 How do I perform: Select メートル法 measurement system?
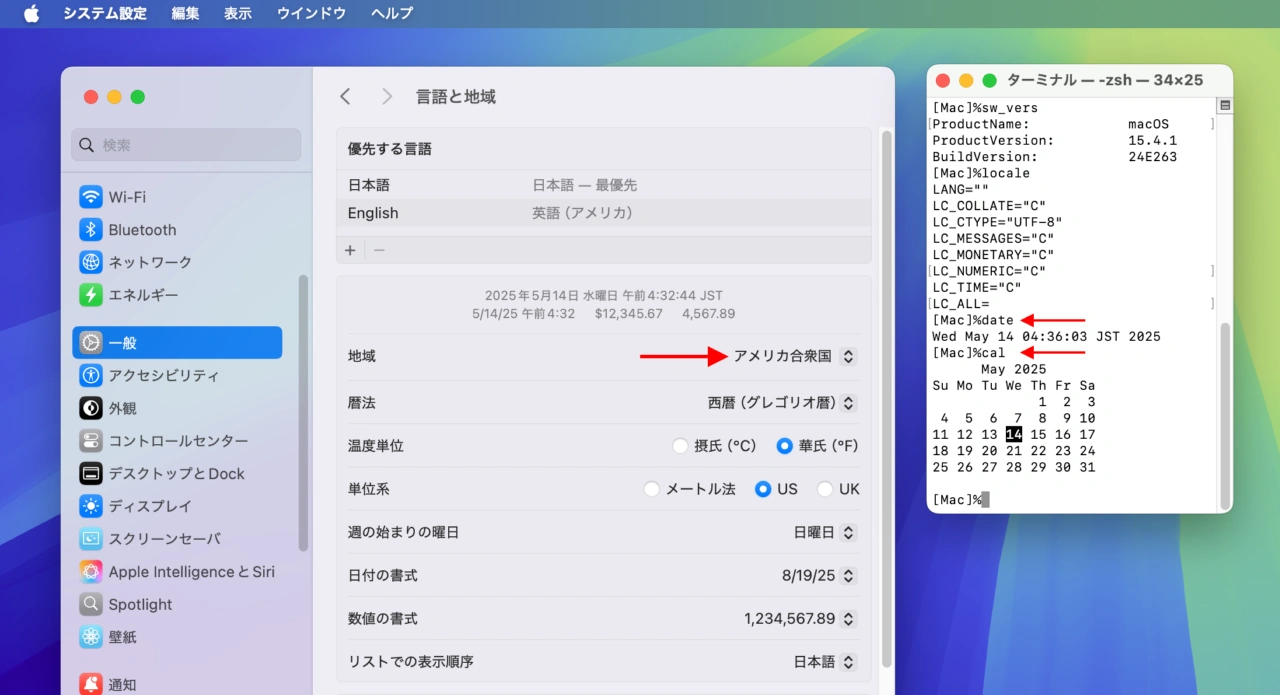pos(652,489)
